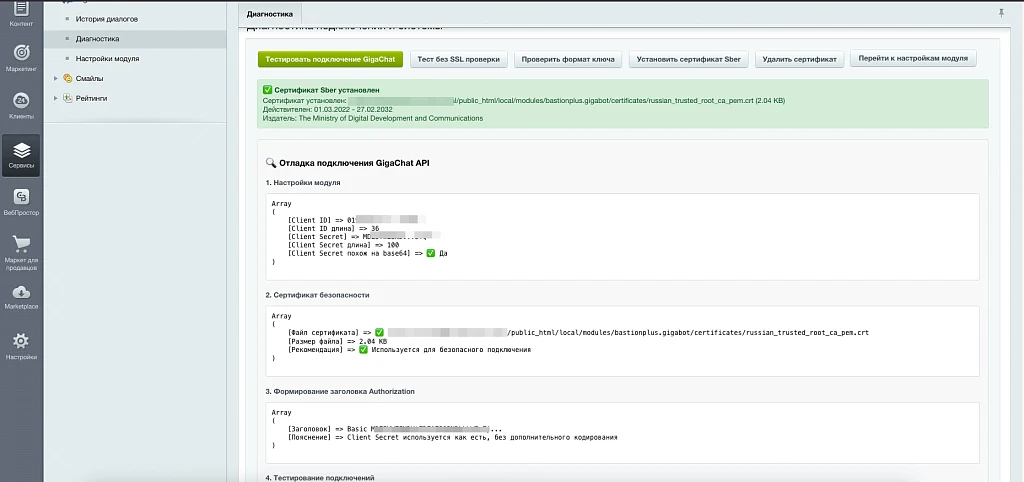Click Удалить сертификат button

point(800,59)
